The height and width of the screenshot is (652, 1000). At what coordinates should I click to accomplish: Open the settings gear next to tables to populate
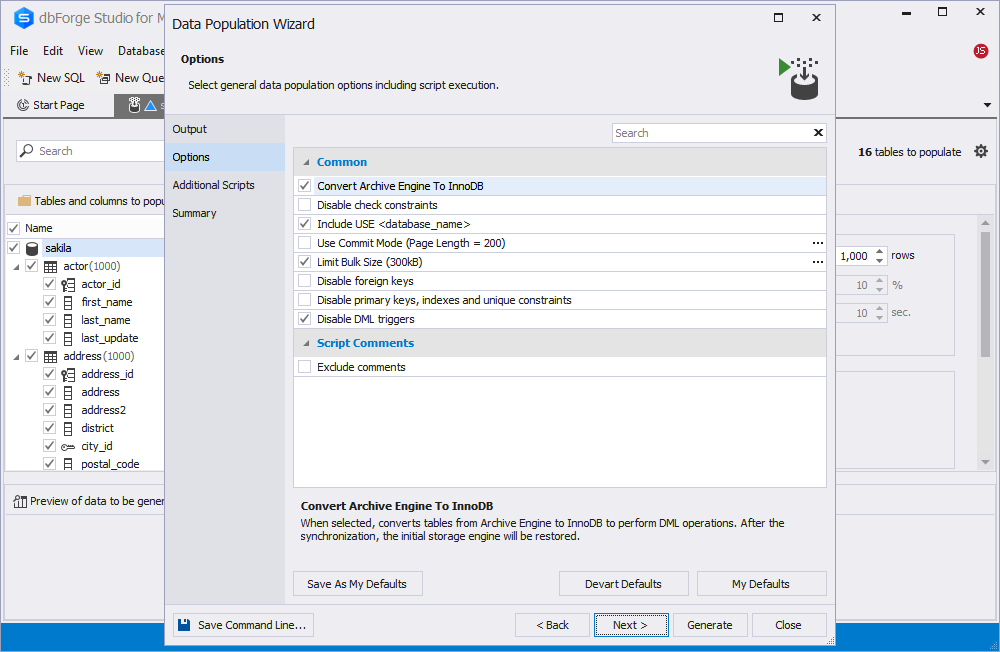click(981, 151)
